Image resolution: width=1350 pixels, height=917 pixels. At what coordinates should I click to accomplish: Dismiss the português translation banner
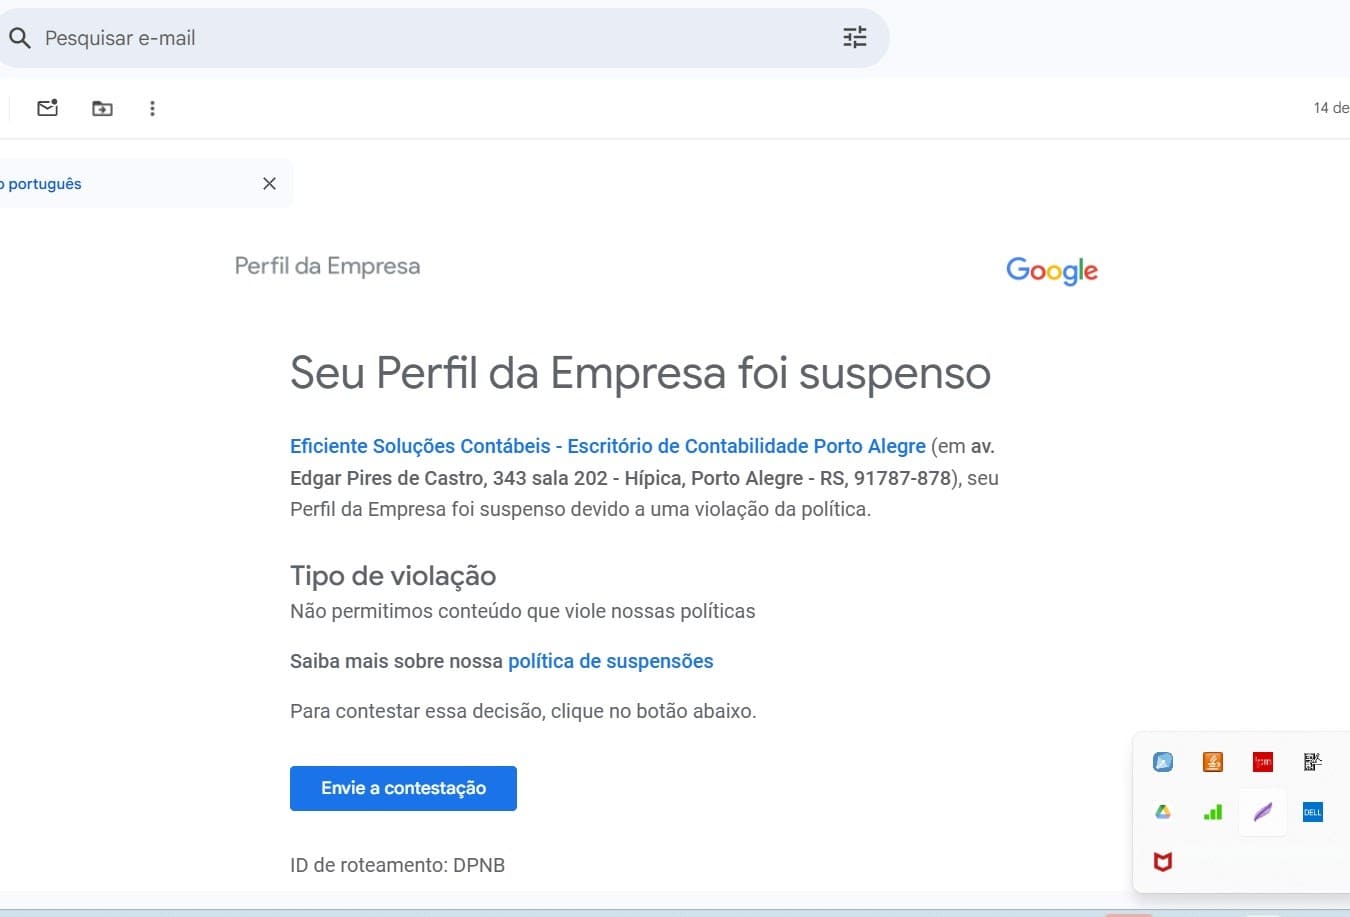(269, 184)
